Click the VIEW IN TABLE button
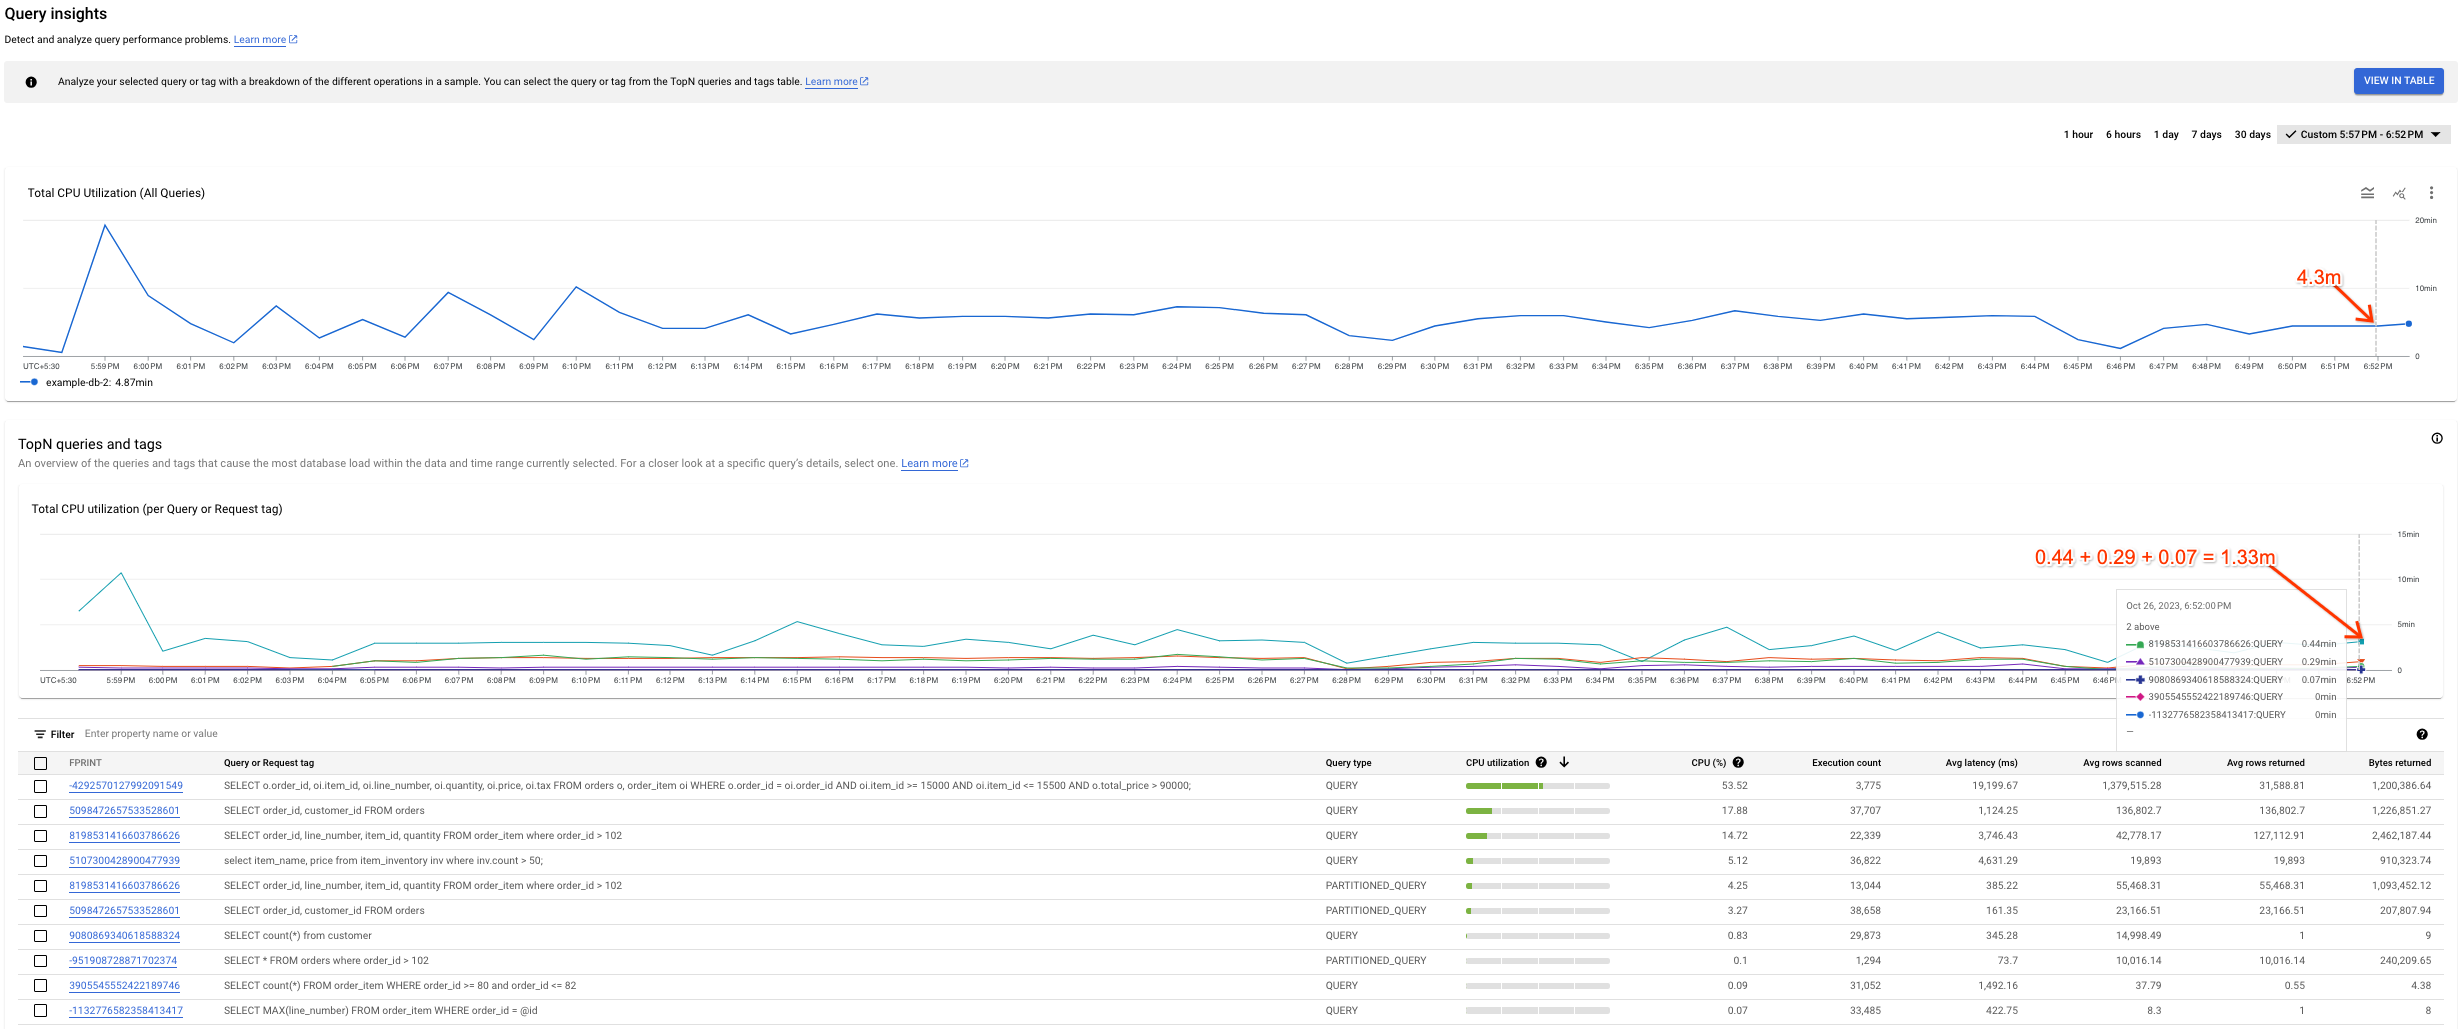The height and width of the screenshot is (1029, 2458). click(x=2398, y=81)
